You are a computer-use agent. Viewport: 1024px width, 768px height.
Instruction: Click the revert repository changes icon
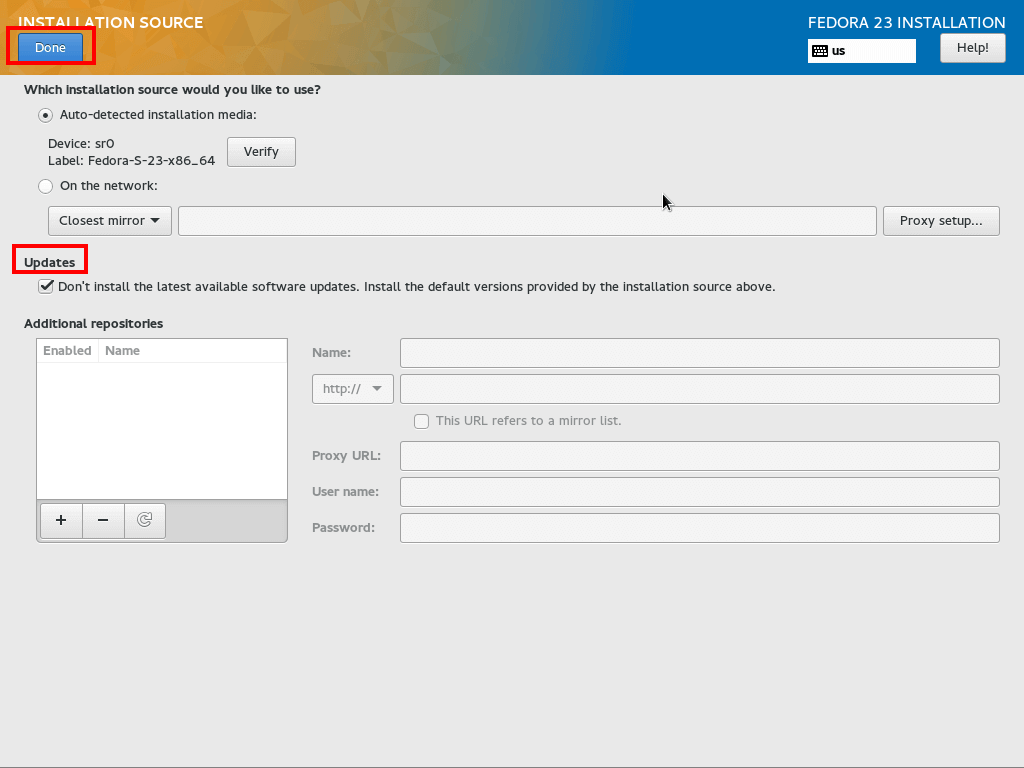(x=145, y=520)
